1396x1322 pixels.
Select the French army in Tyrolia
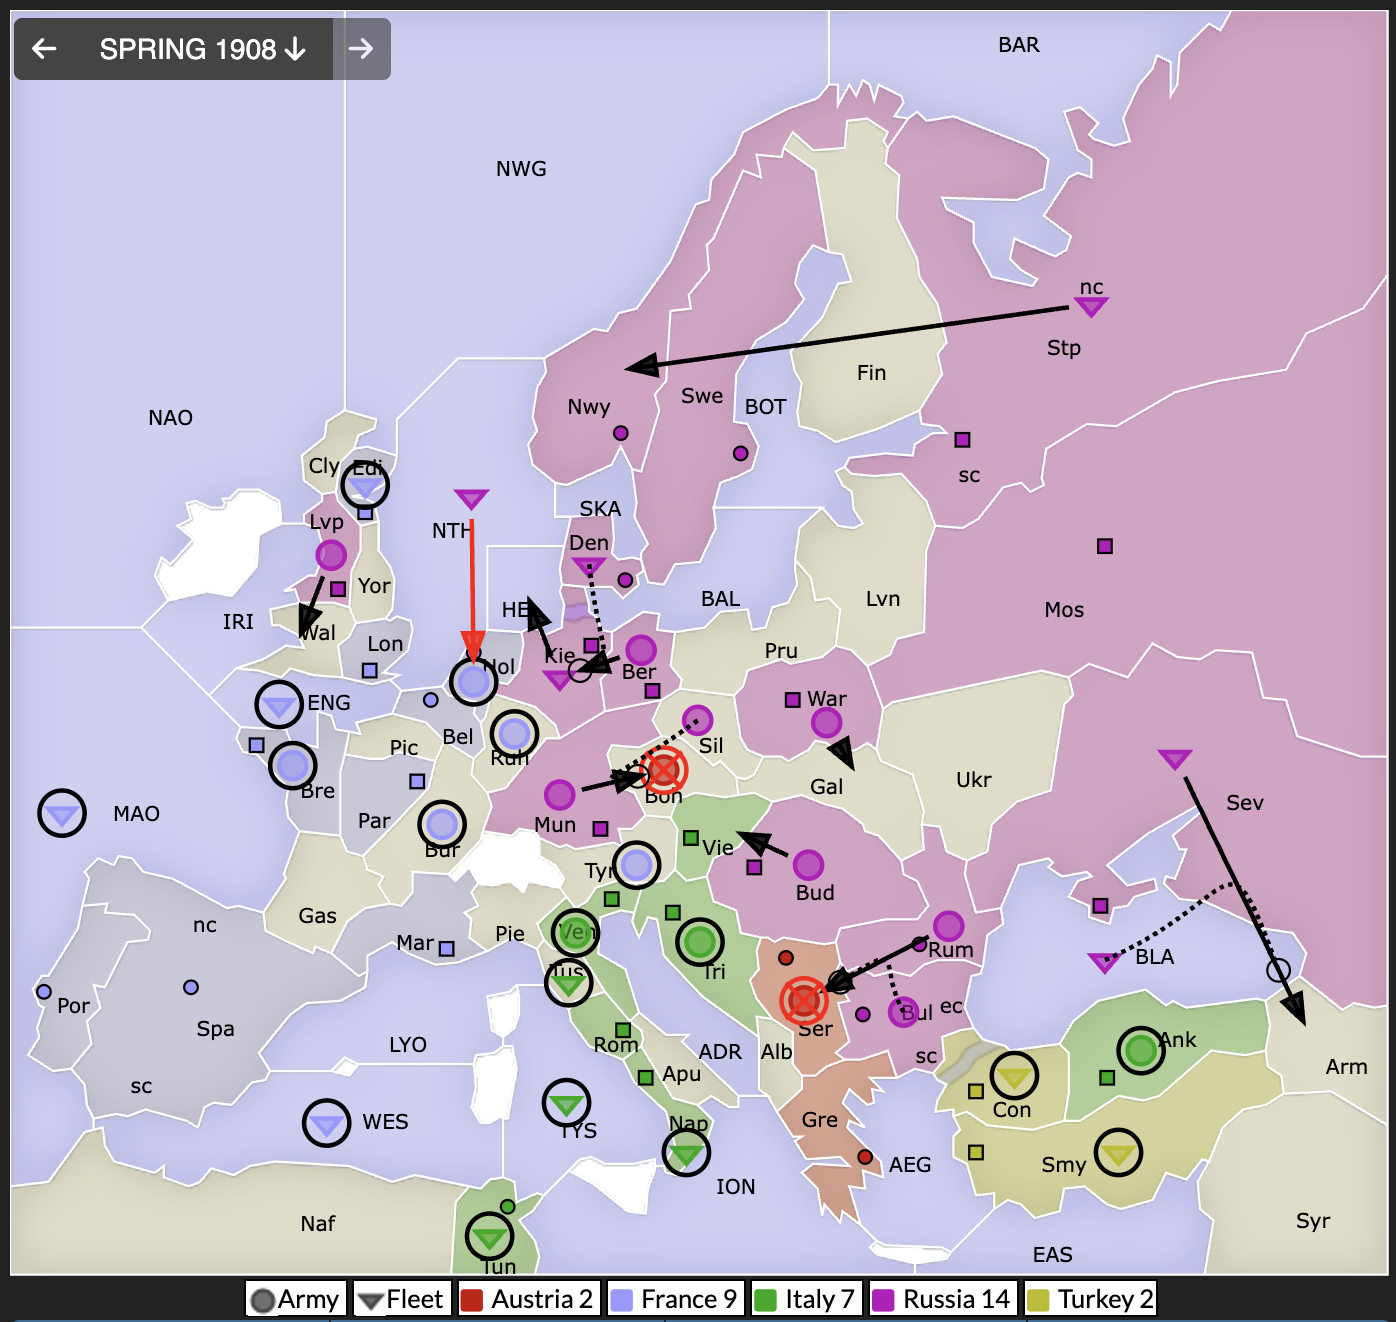tap(637, 865)
